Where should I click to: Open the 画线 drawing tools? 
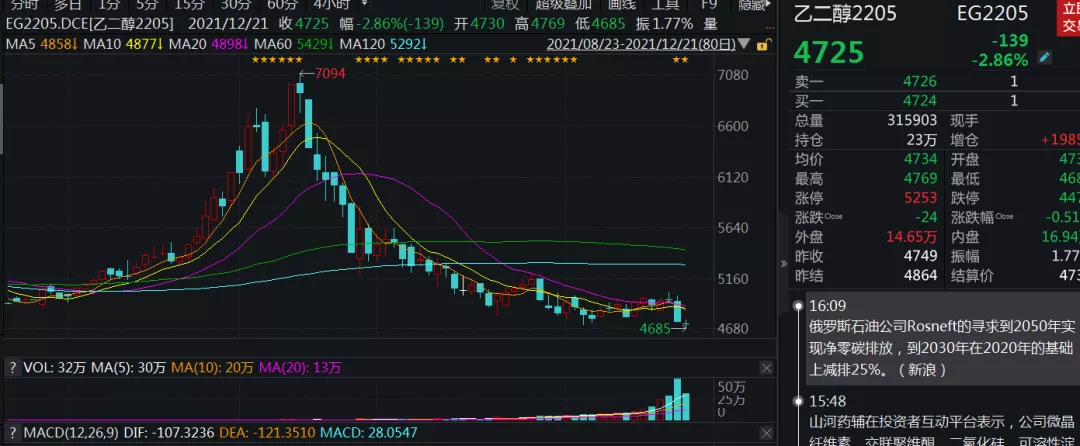[x=622, y=5]
